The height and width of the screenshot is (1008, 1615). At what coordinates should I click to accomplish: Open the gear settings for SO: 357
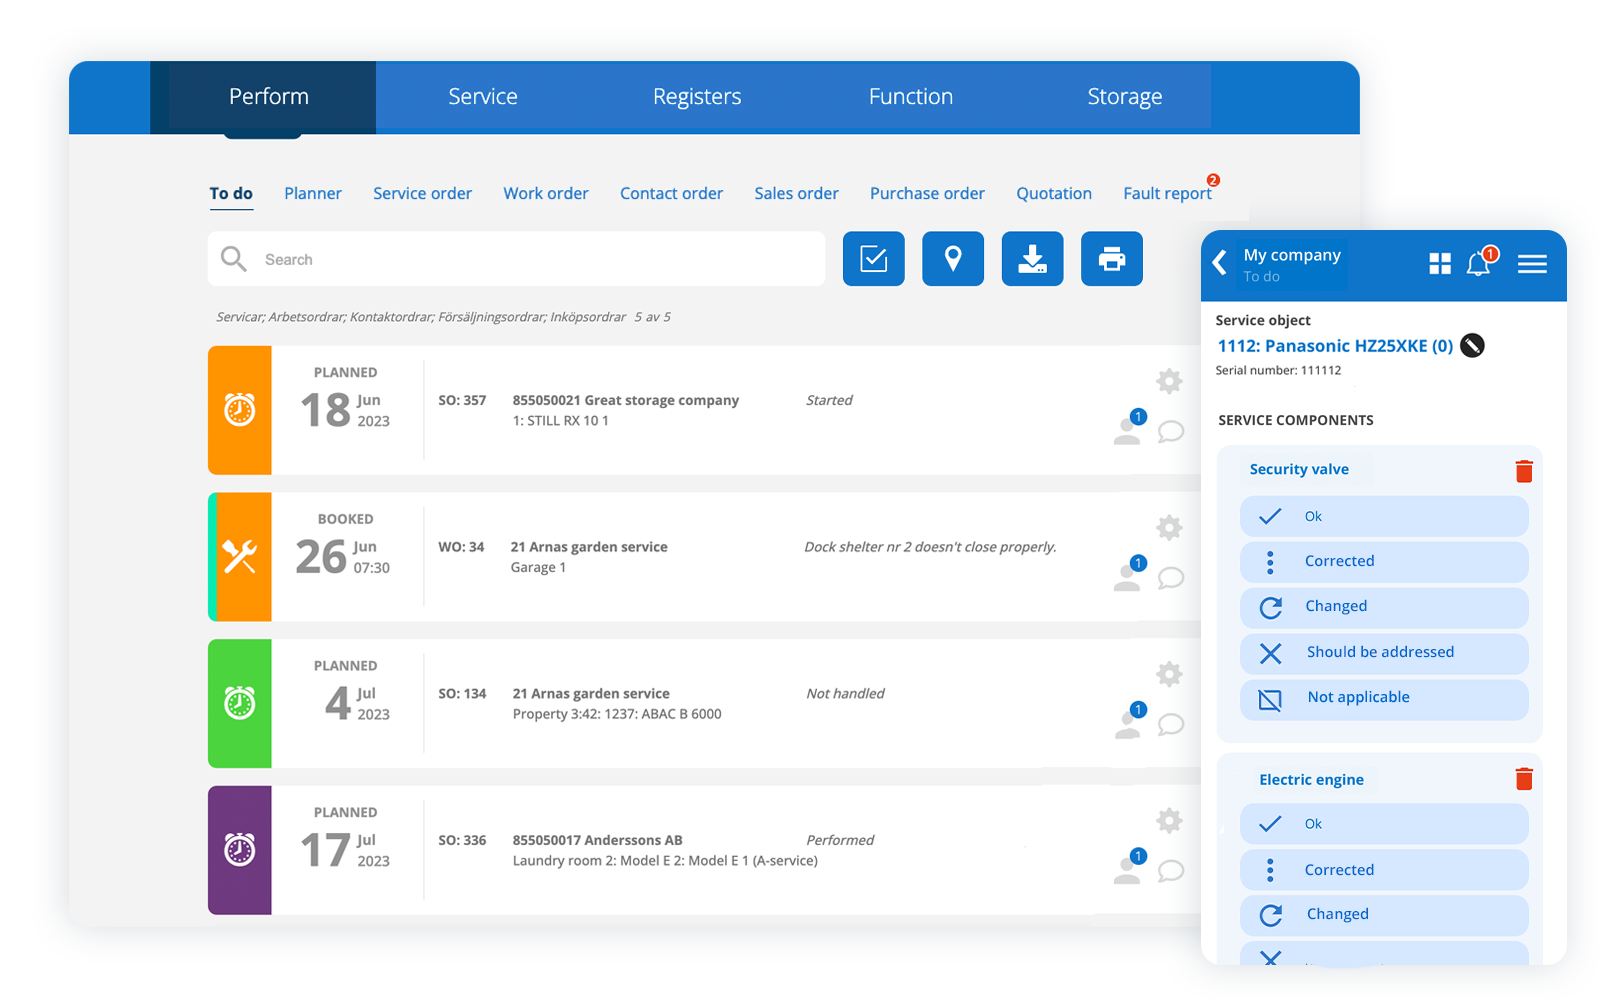click(x=1169, y=381)
